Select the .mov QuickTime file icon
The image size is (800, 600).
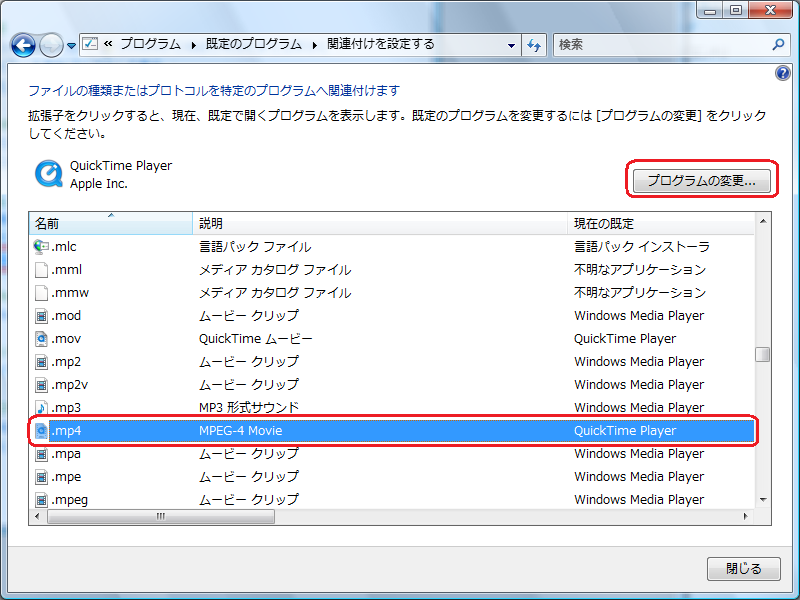click(41, 339)
